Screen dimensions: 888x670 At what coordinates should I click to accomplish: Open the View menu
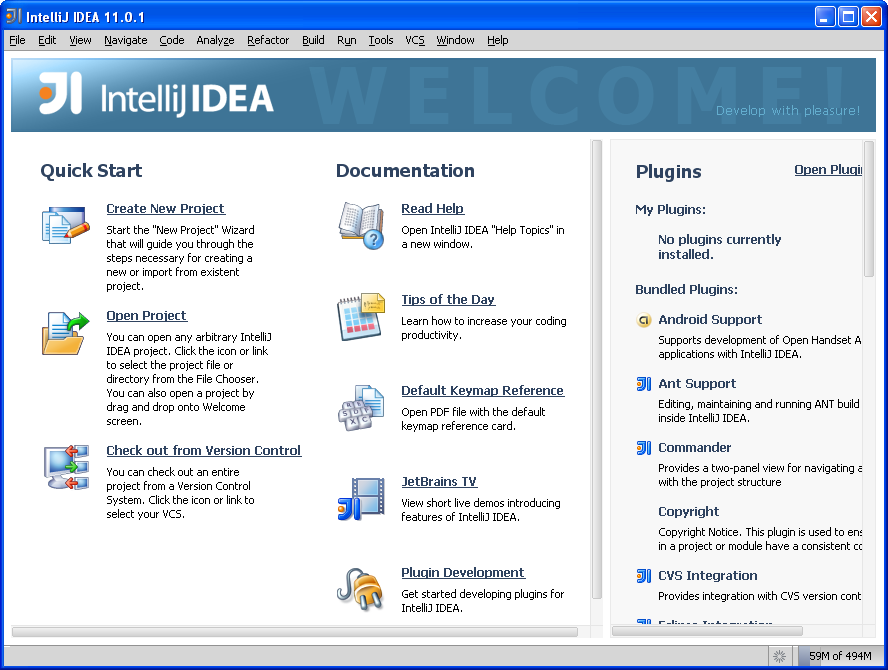80,40
